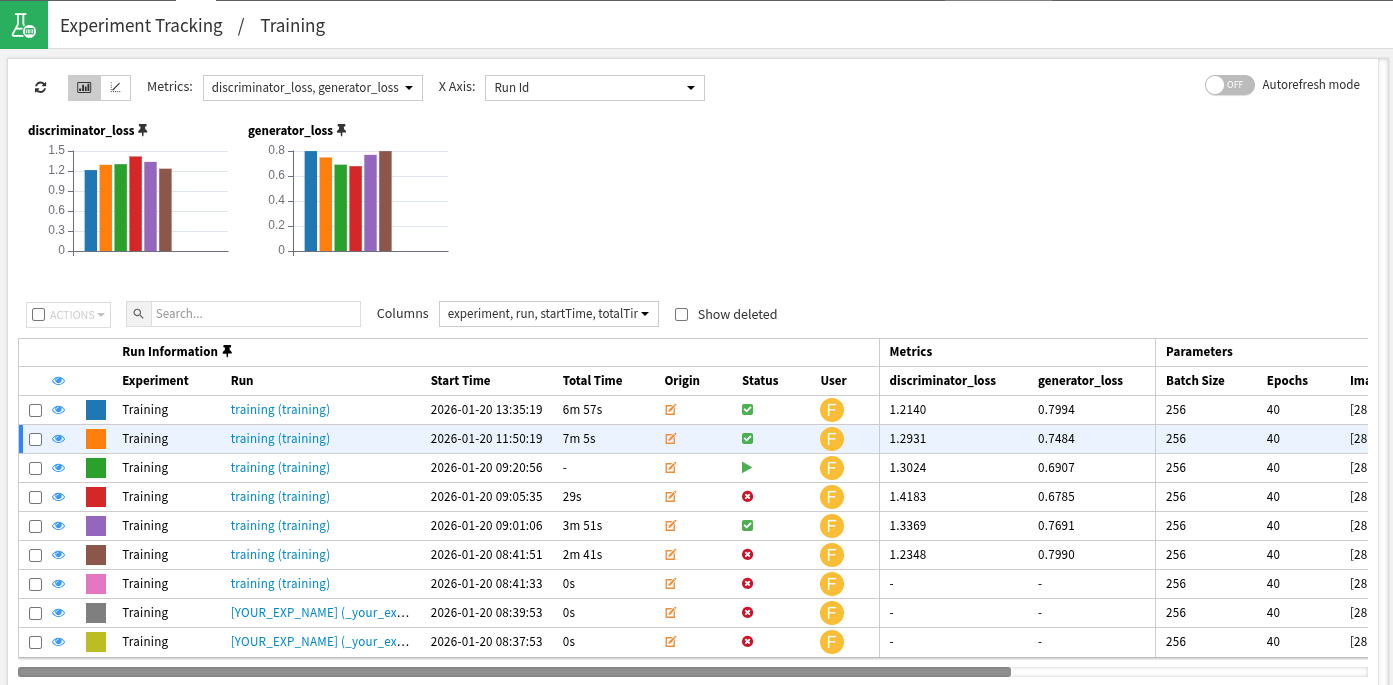This screenshot has height=685, width=1393.
Task: Click the green success status icon of top run
Action: pyautogui.click(x=747, y=409)
